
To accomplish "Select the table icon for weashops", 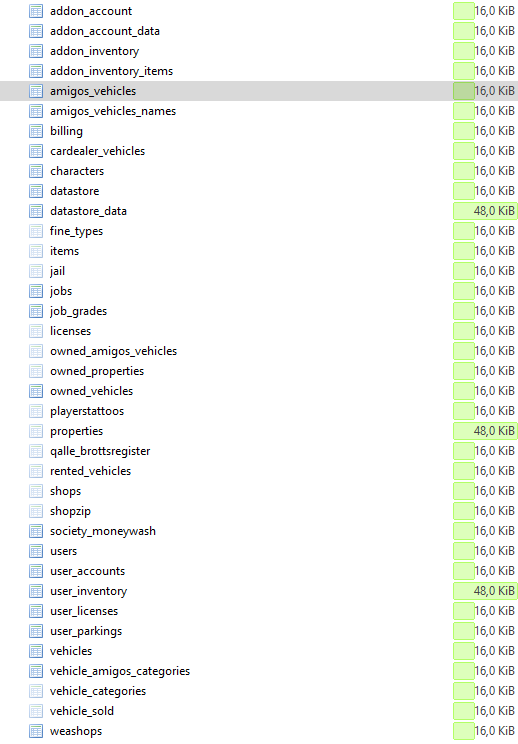I will [36, 731].
